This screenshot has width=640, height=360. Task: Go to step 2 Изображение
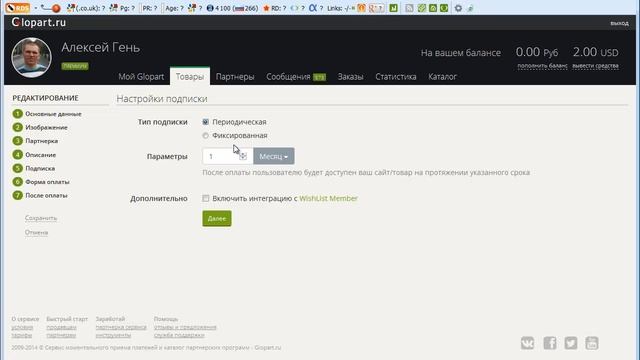pyautogui.click(x=40, y=127)
